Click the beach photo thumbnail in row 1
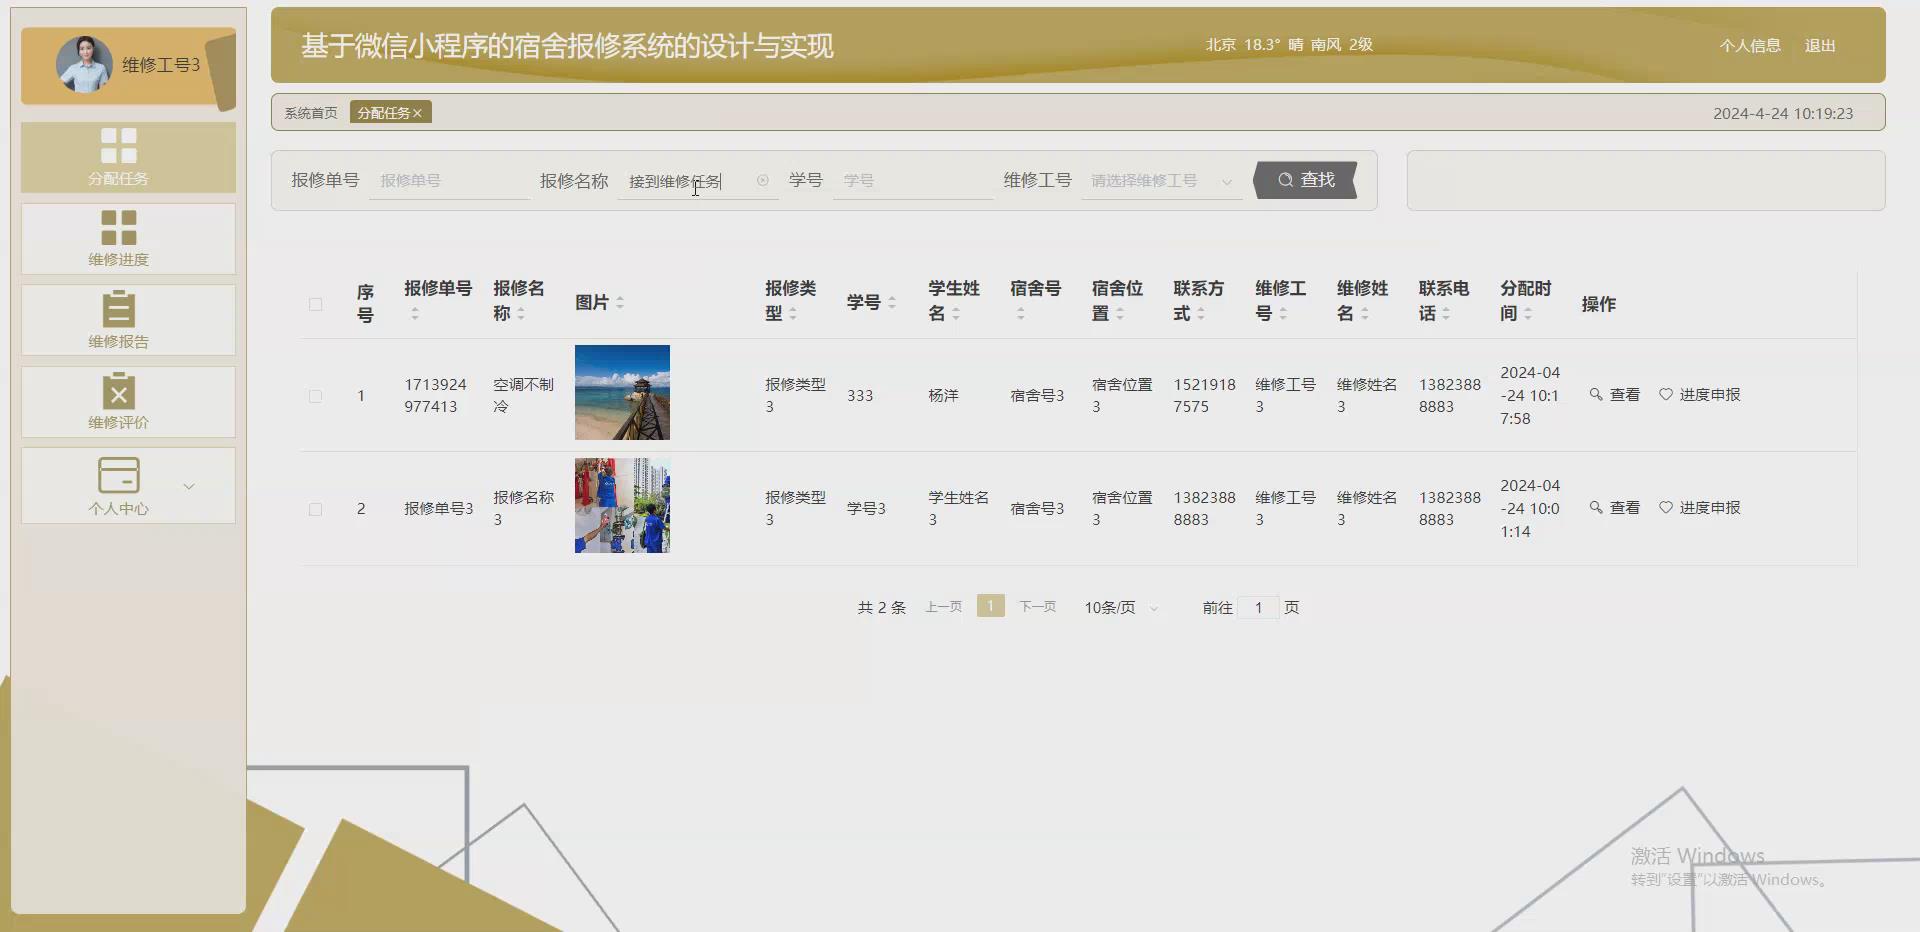The width and height of the screenshot is (1920, 932). (621, 392)
